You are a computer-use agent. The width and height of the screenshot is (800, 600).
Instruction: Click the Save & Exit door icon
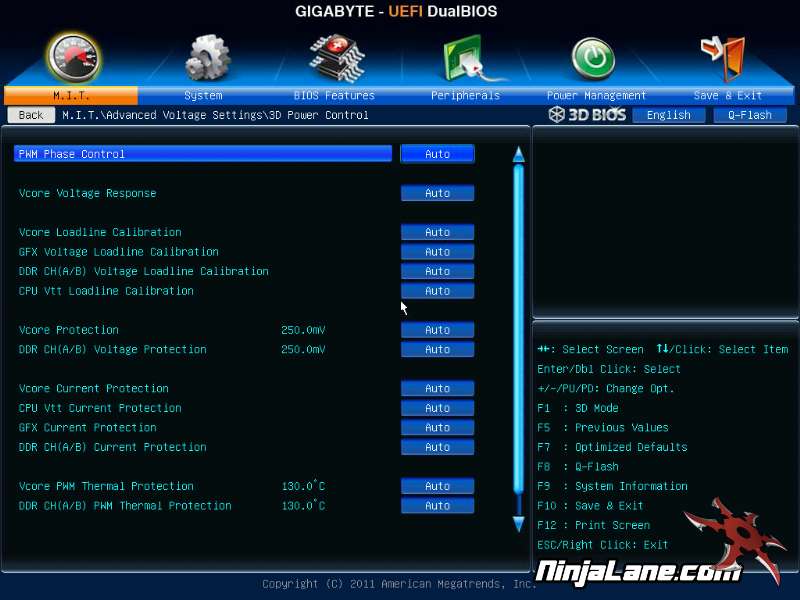pyautogui.click(x=723, y=57)
